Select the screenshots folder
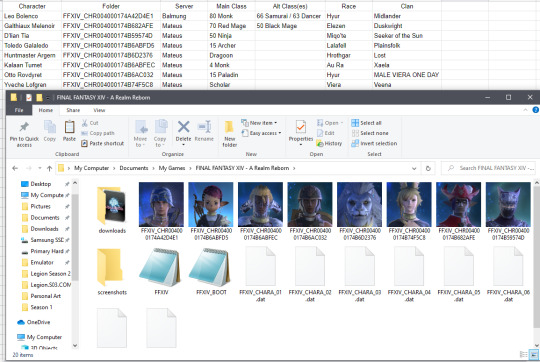The height and width of the screenshot is (362, 540). tap(112, 272)
